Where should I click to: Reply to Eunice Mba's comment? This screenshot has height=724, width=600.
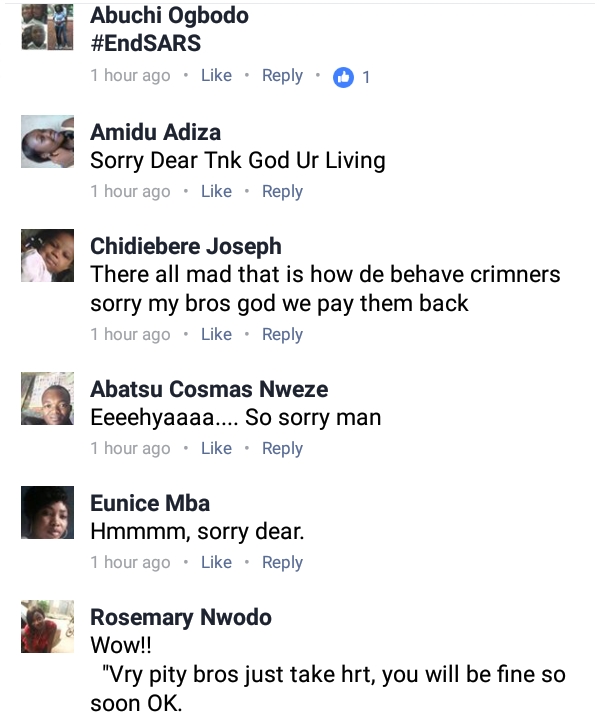pyautogui.click(x=282, y=563)
